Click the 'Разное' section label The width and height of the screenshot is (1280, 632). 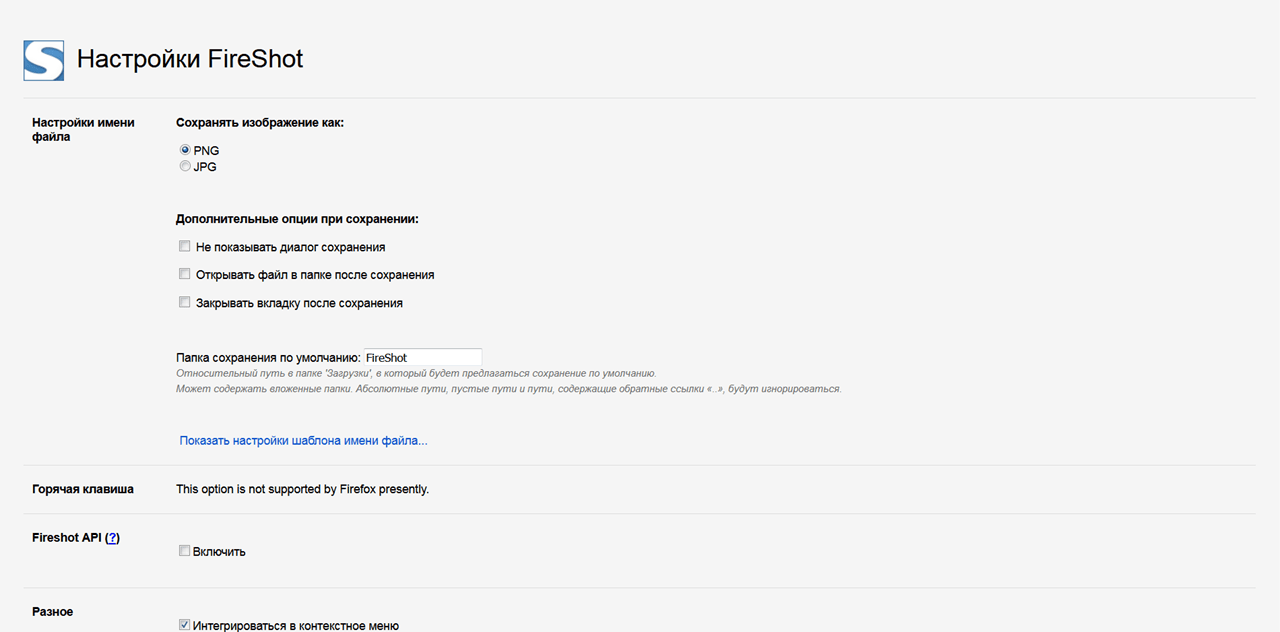pyautogui.click(x=53, y=611)
